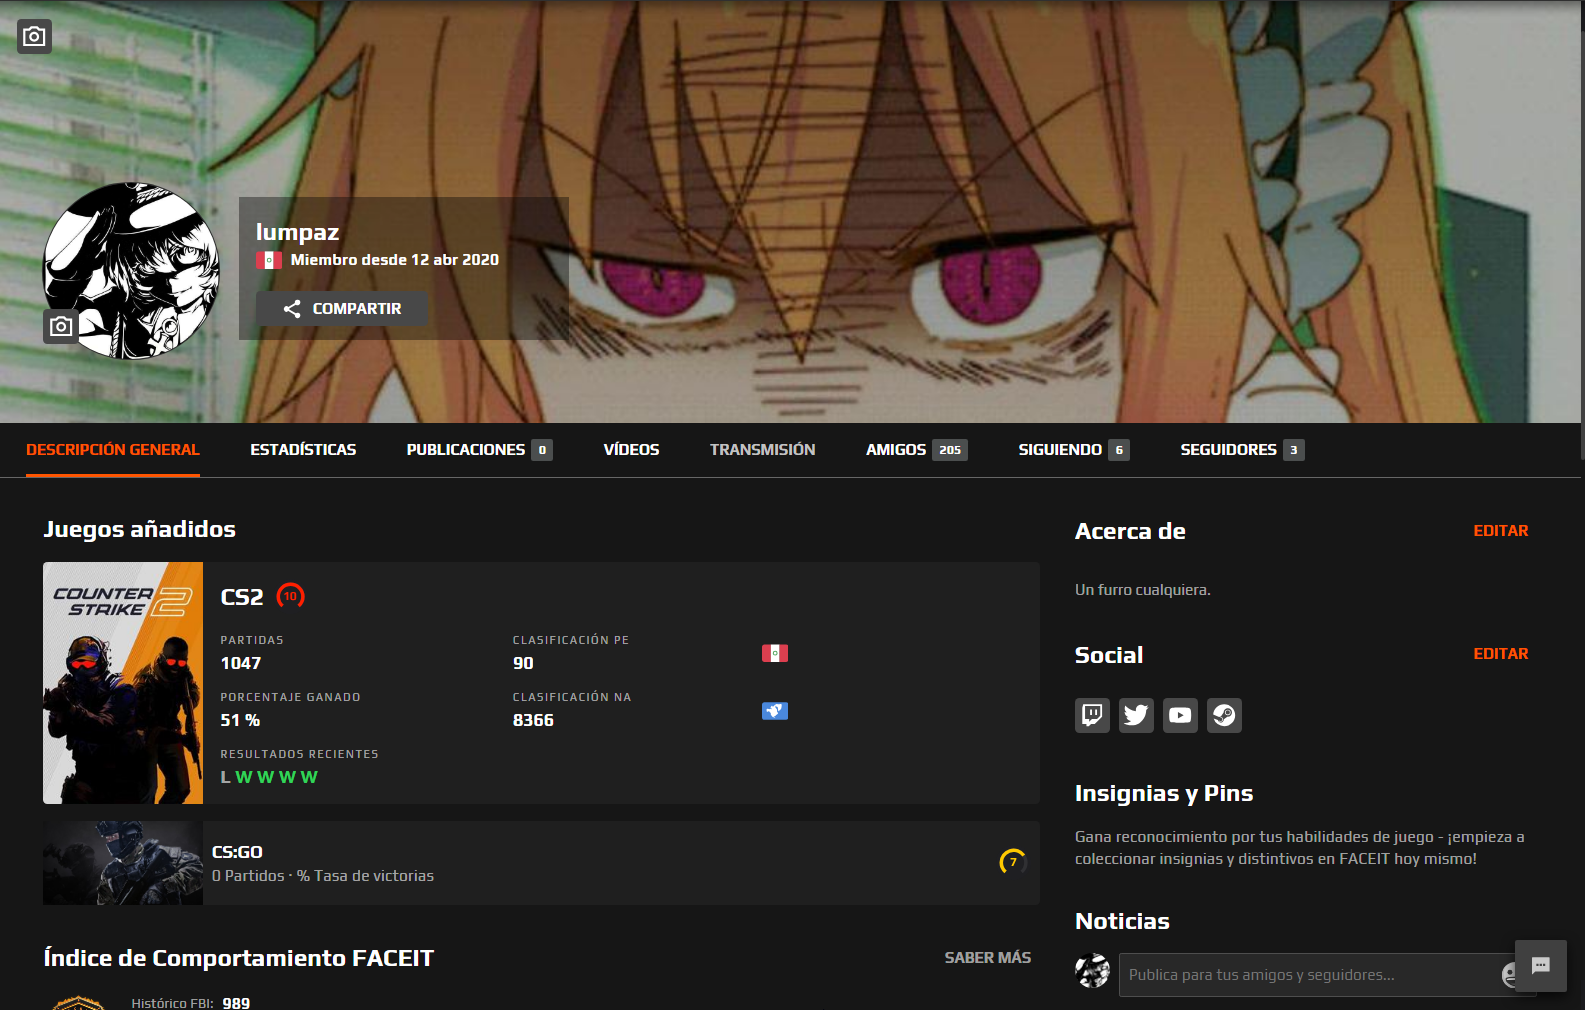Open the Seguidores tab

1242,450
